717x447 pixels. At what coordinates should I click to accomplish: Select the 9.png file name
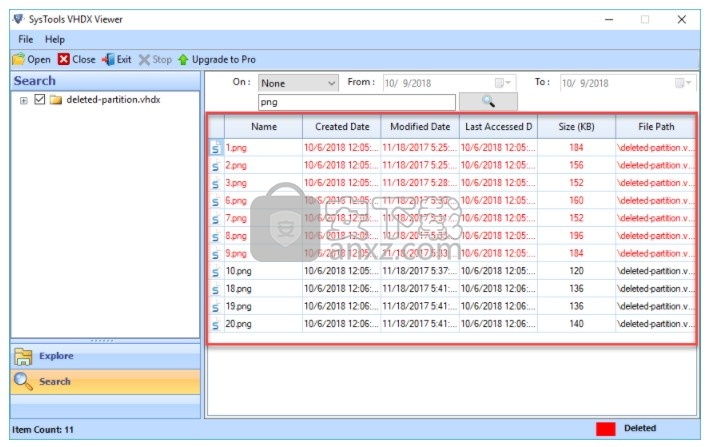[x=236, y=254]
